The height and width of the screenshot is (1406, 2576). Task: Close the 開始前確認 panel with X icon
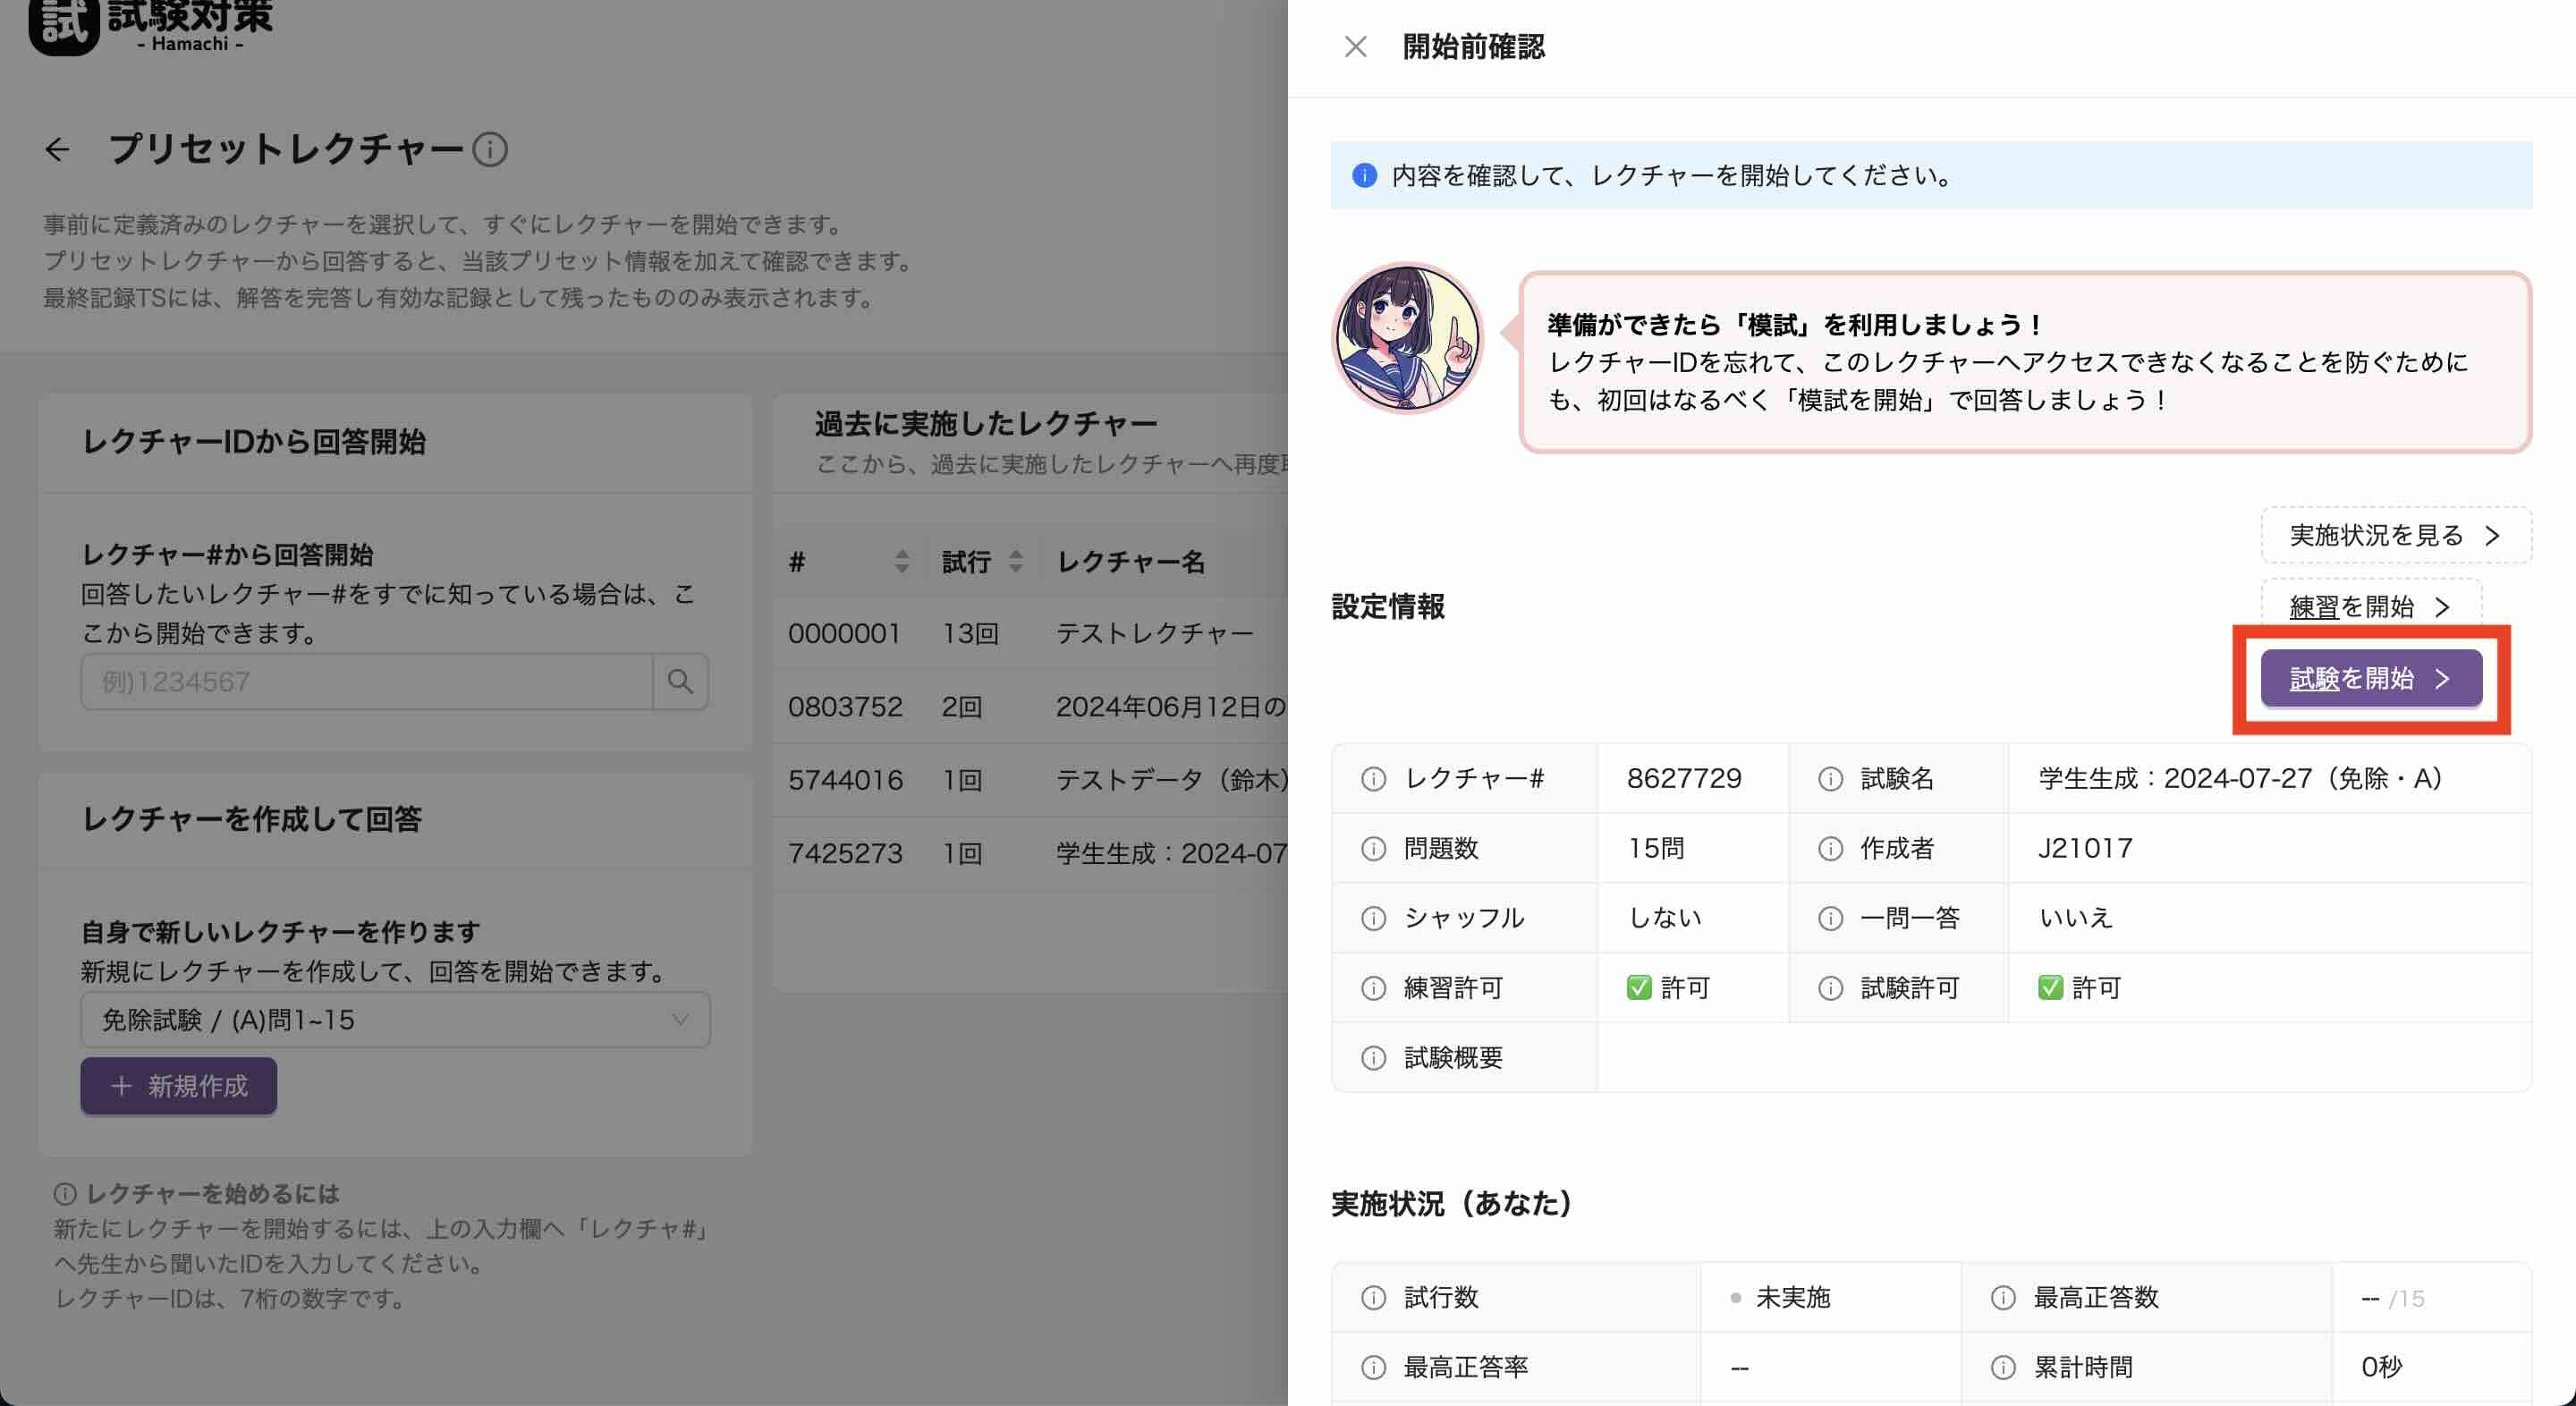pyautogui.click(x=1355, y=47)
